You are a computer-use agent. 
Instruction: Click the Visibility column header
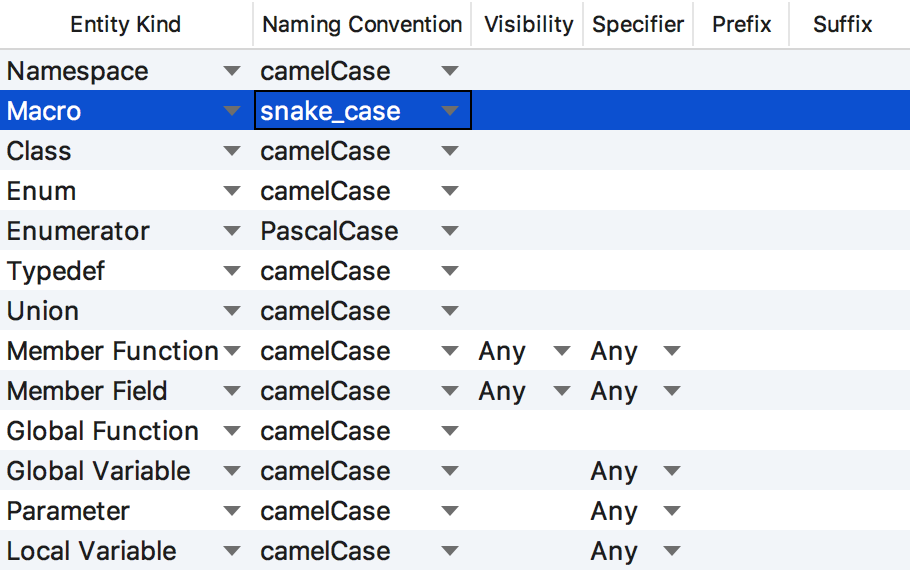point(528,24)
